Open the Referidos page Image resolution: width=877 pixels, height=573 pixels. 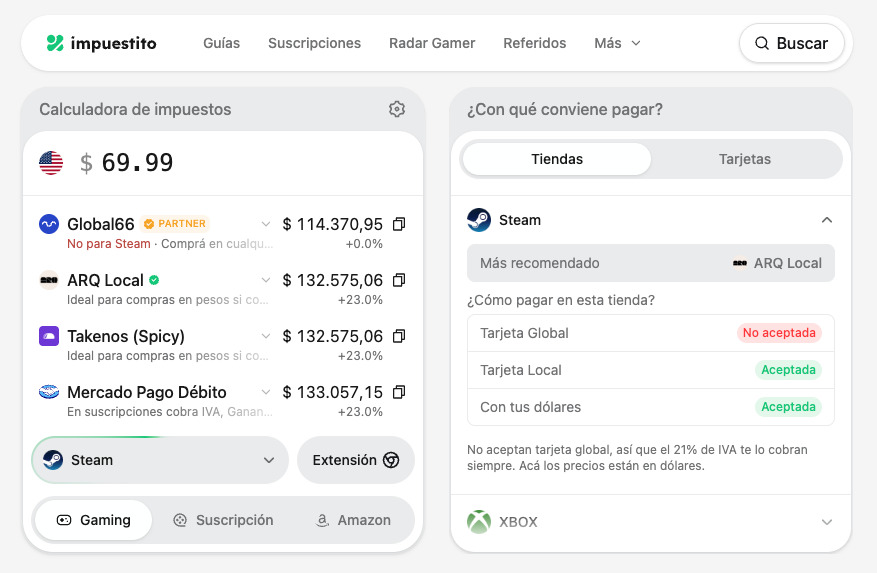535,43
